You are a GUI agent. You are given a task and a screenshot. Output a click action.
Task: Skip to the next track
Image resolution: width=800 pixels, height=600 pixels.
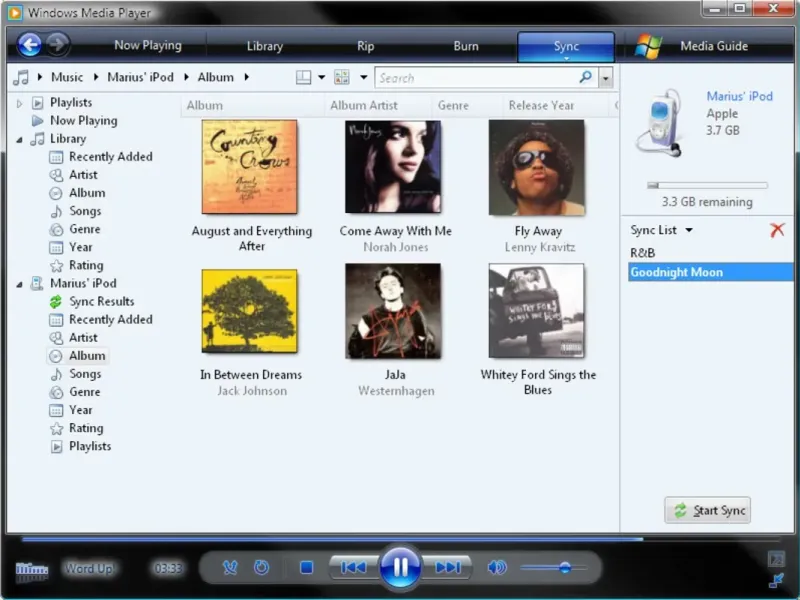tap(447, 567)
